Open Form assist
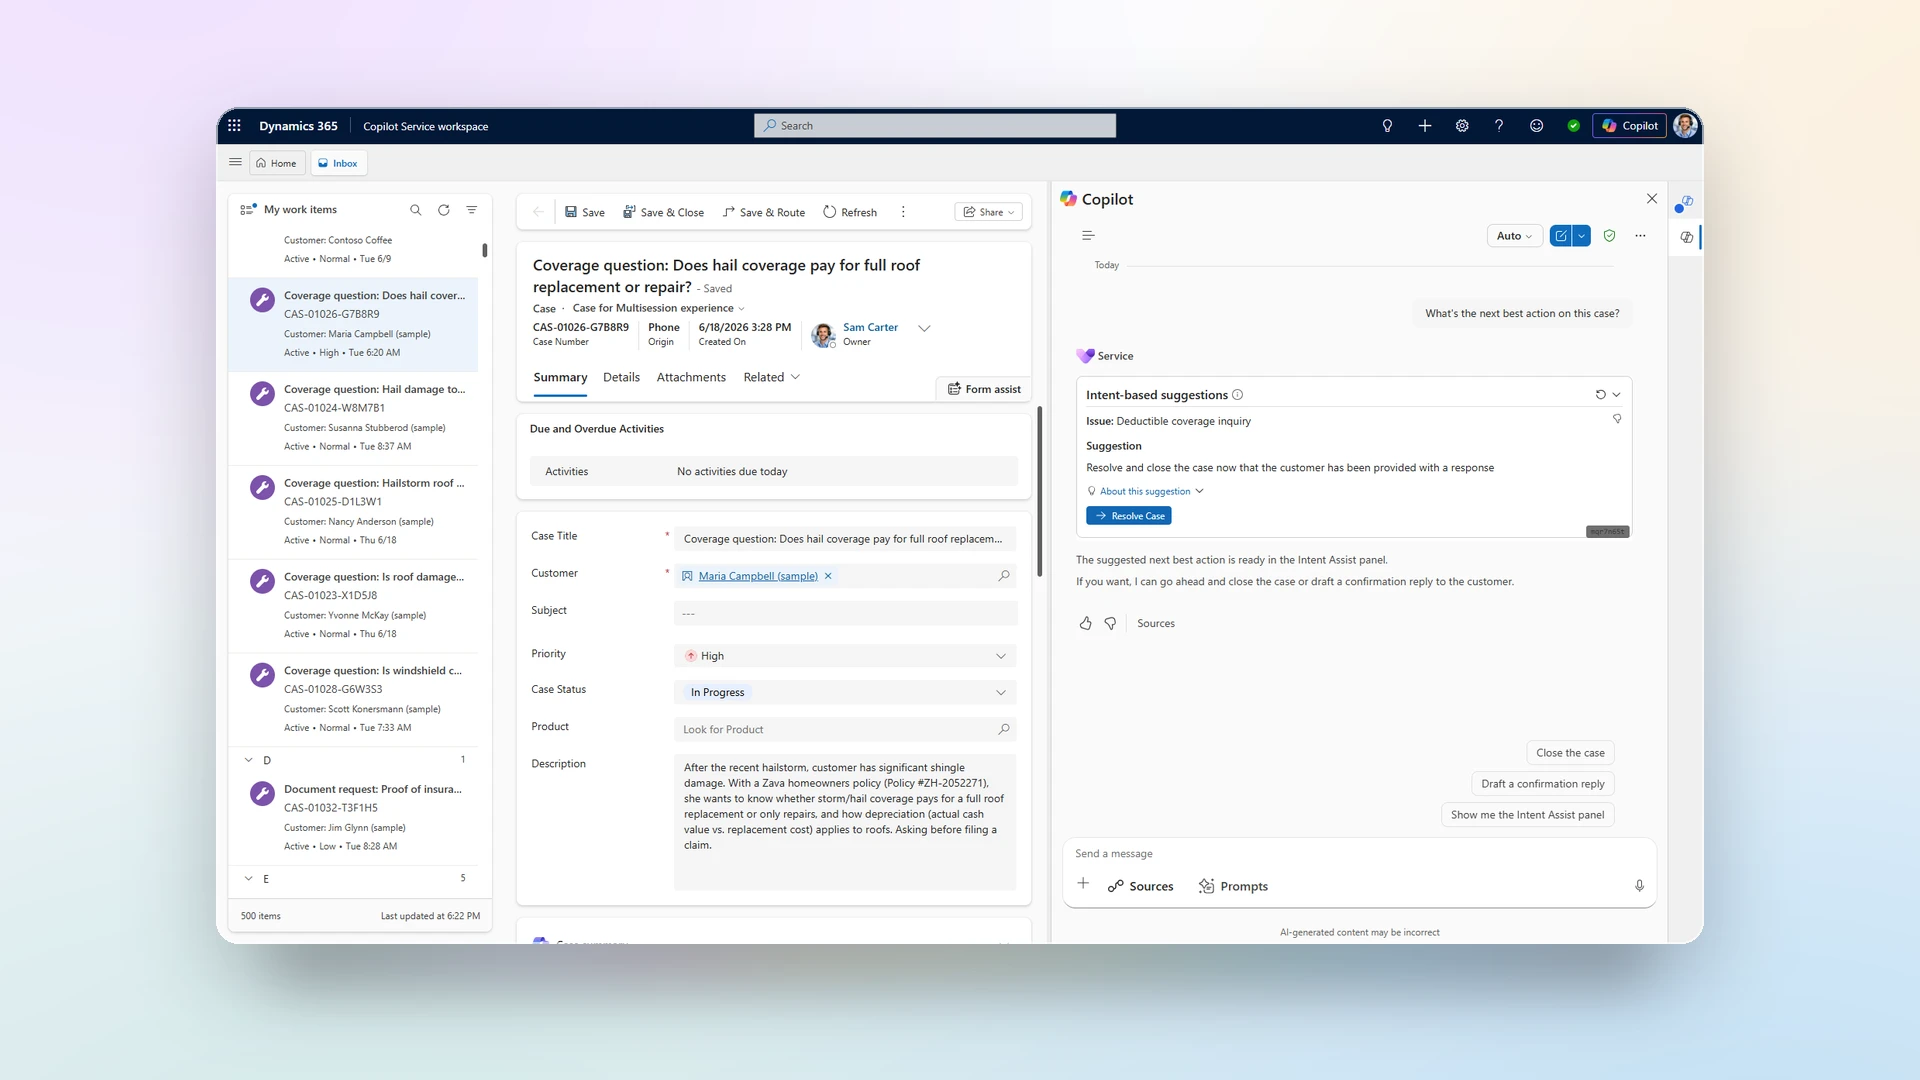This screenshot has width=1920, height=1080. click(984, 389)
